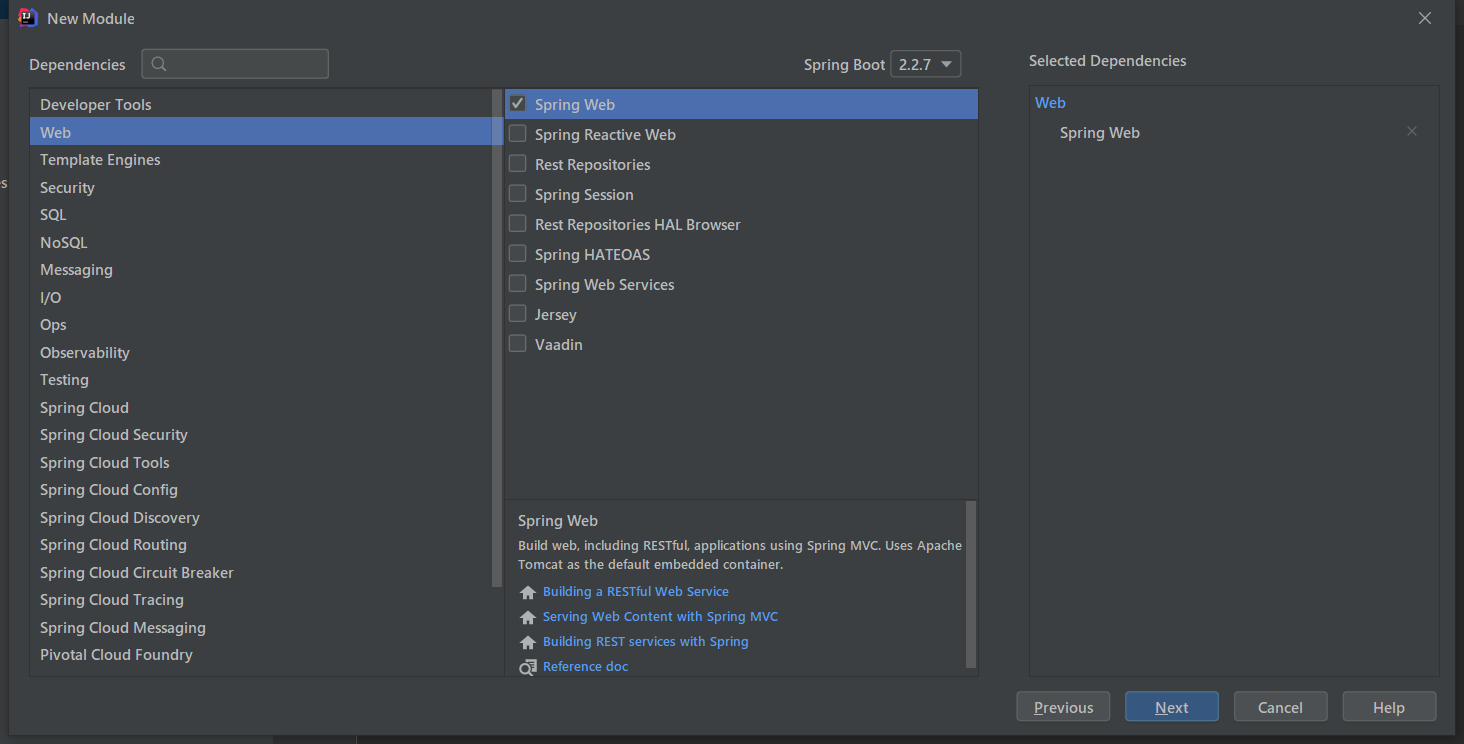Click home icon beside Building a RESTful Web Service

[528, 592]
